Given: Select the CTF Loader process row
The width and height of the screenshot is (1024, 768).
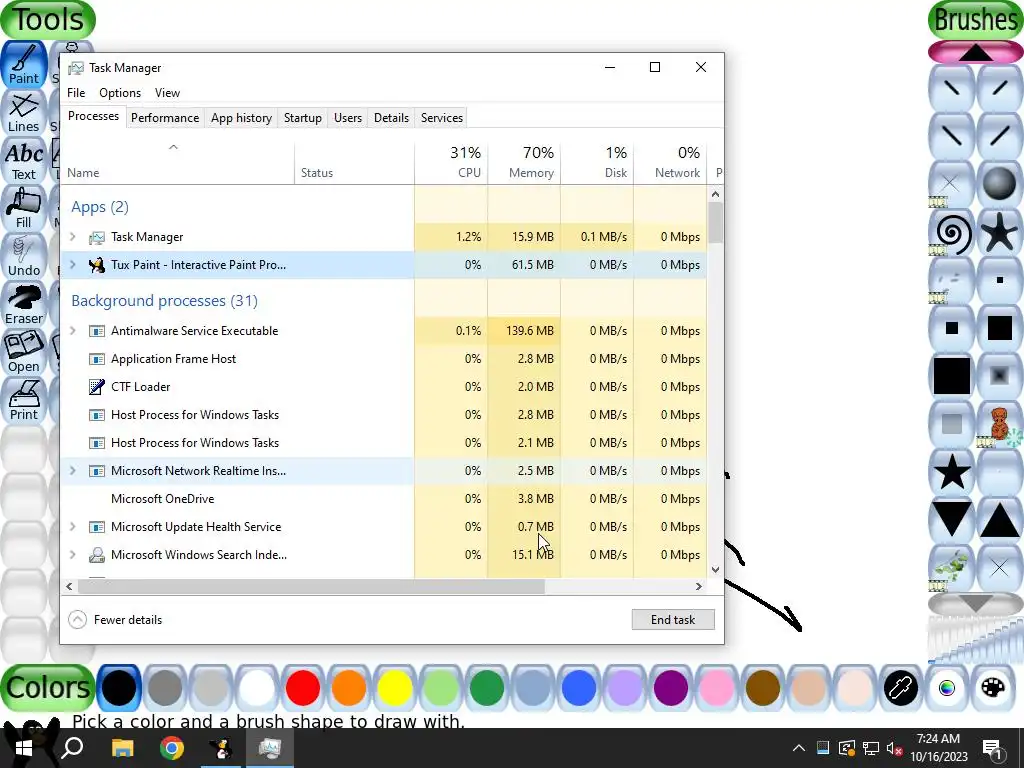Looking at the screenshot, I should point(383,387).
